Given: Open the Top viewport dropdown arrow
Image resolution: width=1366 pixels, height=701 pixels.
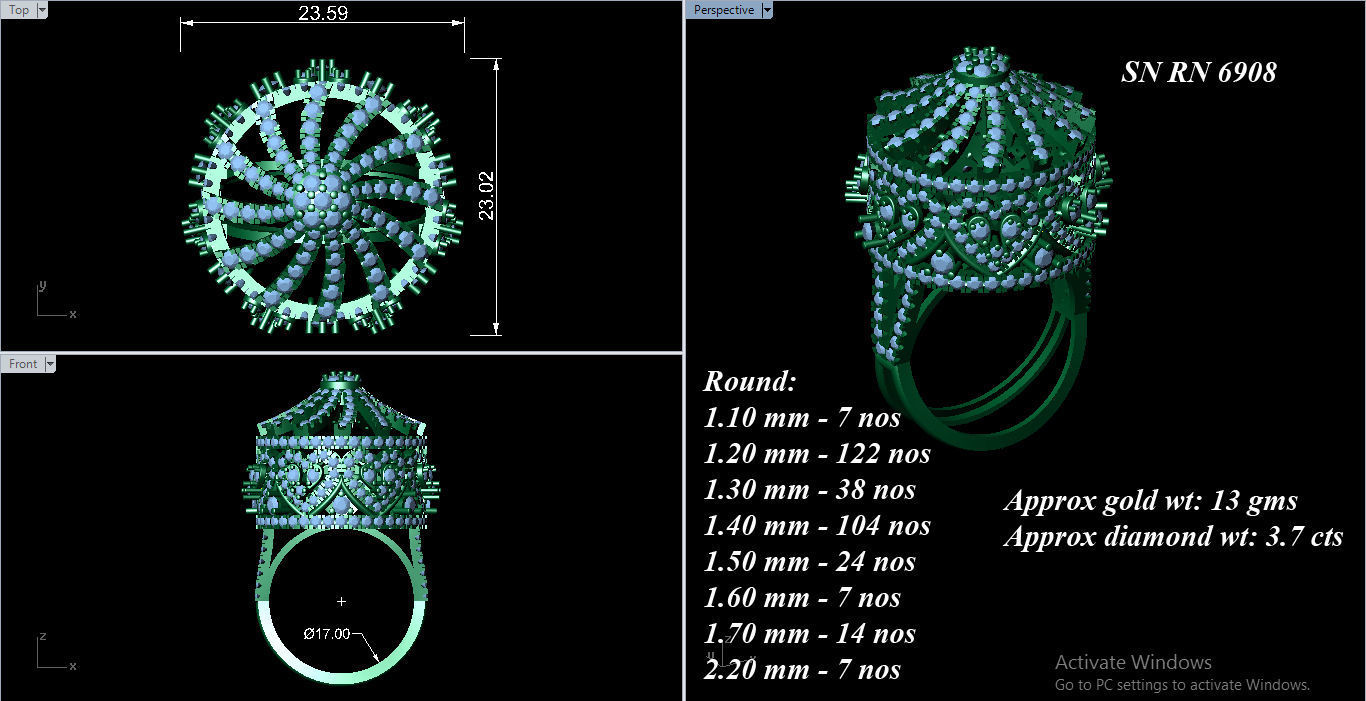Looking at the screenshot, I should tap(42, 10).
